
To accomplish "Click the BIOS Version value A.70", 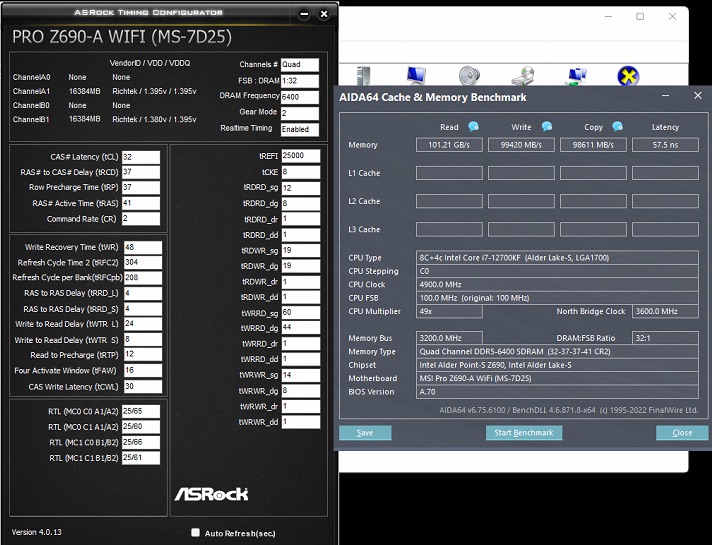I will click(x=557, y=391).
